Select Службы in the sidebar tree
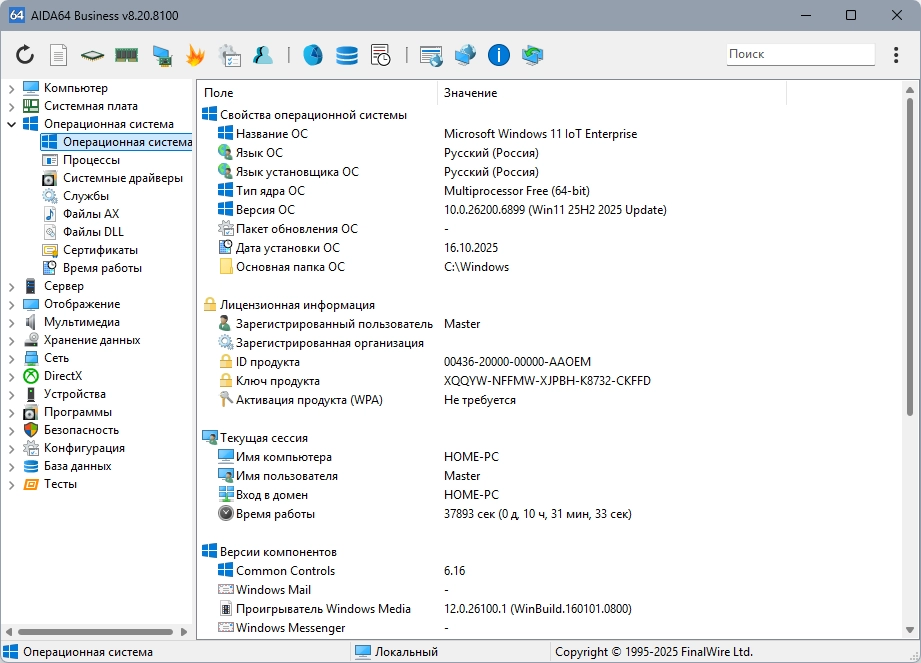921x663 pixels. (x=86, y=196)
